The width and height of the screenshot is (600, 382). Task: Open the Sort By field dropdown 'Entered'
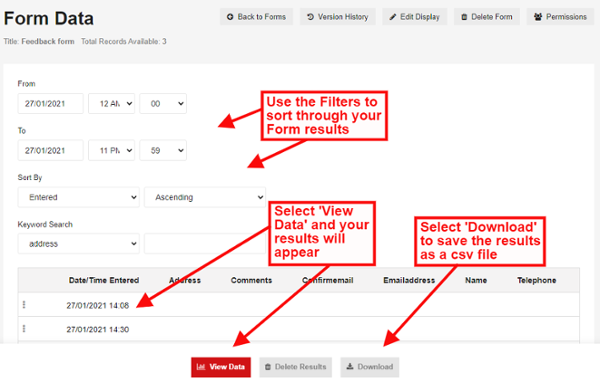coord(78,197)
